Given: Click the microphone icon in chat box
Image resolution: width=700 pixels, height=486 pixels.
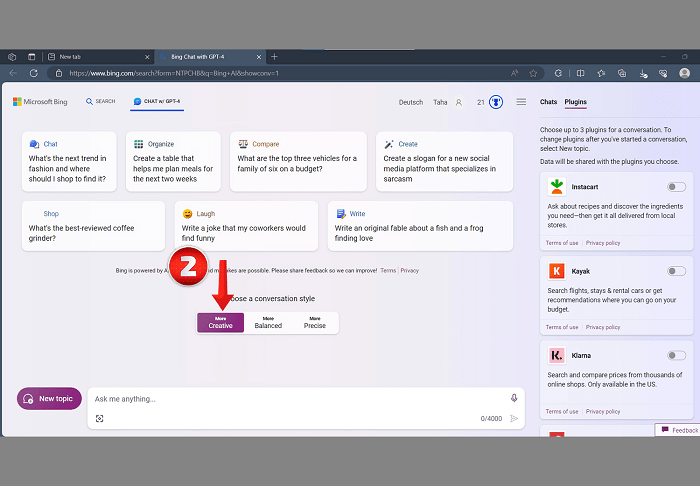Looking at the screenshot, I should point(514,398).
